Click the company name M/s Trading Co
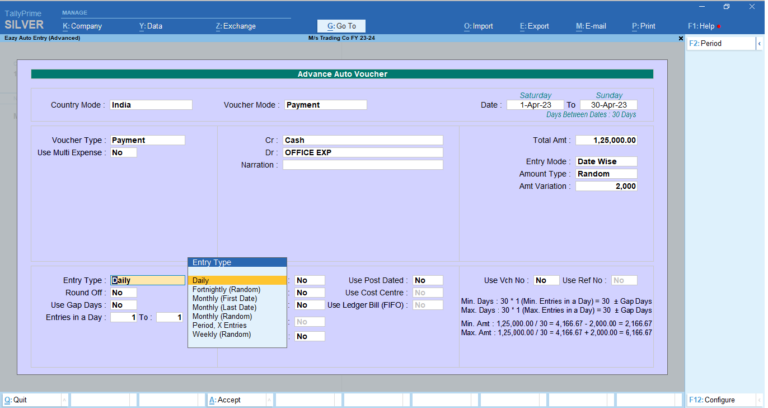Screen dimensions: 768x408 [341, 38]
